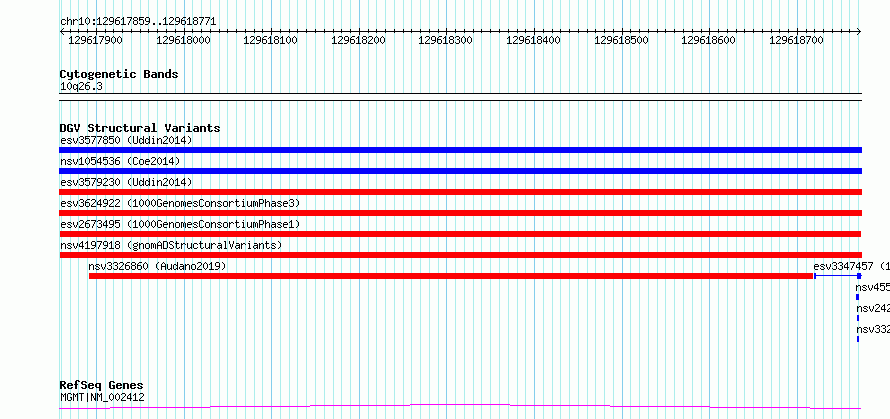Click the blue bar under nsv1054536
Image resolution: width=890 pixels, height=419 pixels.
(x=460, y=171)
